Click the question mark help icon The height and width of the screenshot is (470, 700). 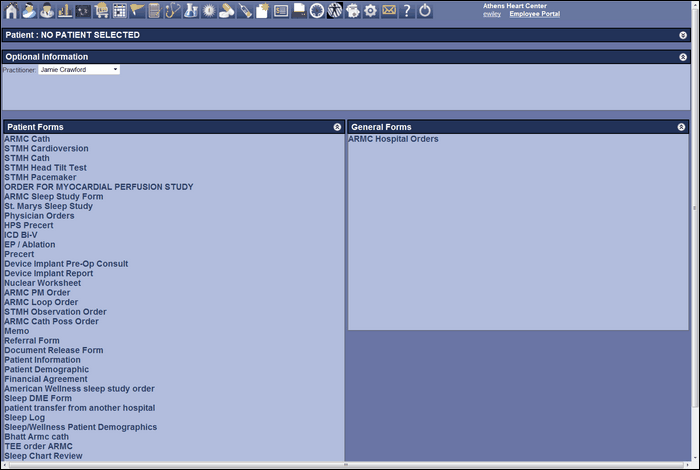click(406, 11)
